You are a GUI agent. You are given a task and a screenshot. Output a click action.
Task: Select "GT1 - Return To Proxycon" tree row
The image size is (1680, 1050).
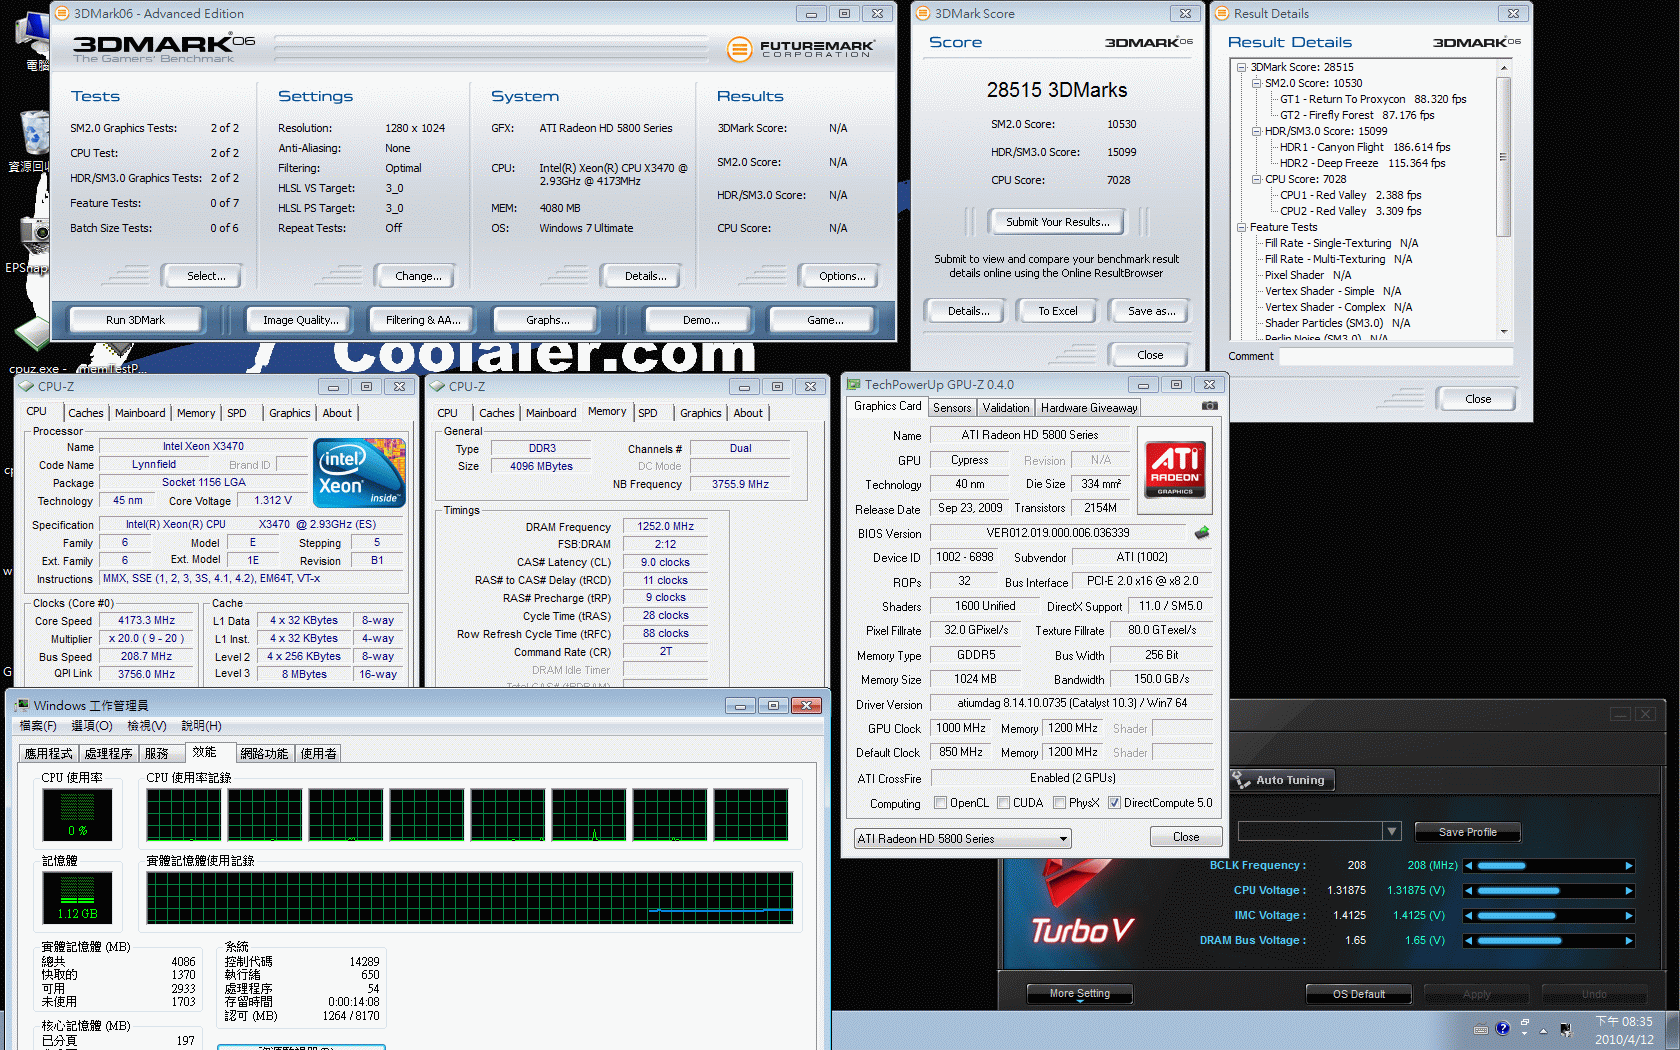1372,99
